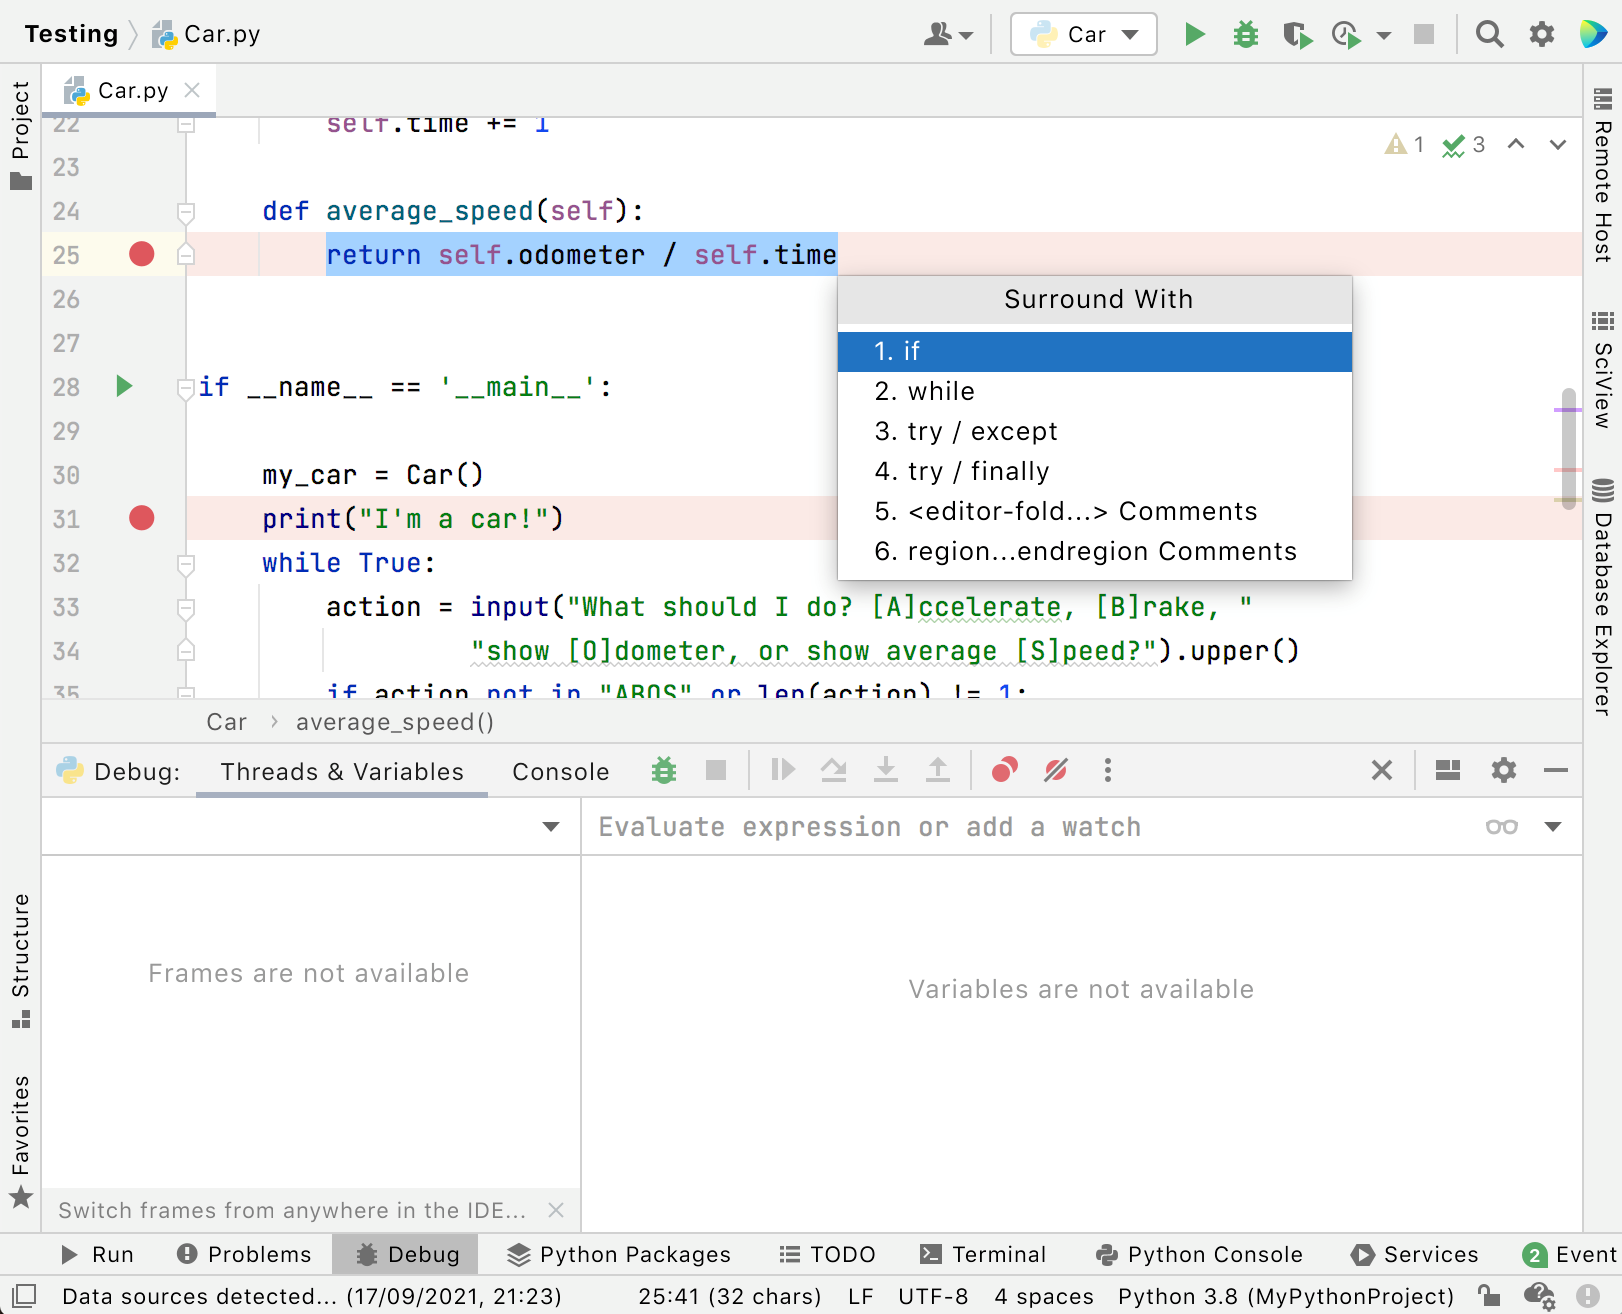Step over the current line

point(835,770)
